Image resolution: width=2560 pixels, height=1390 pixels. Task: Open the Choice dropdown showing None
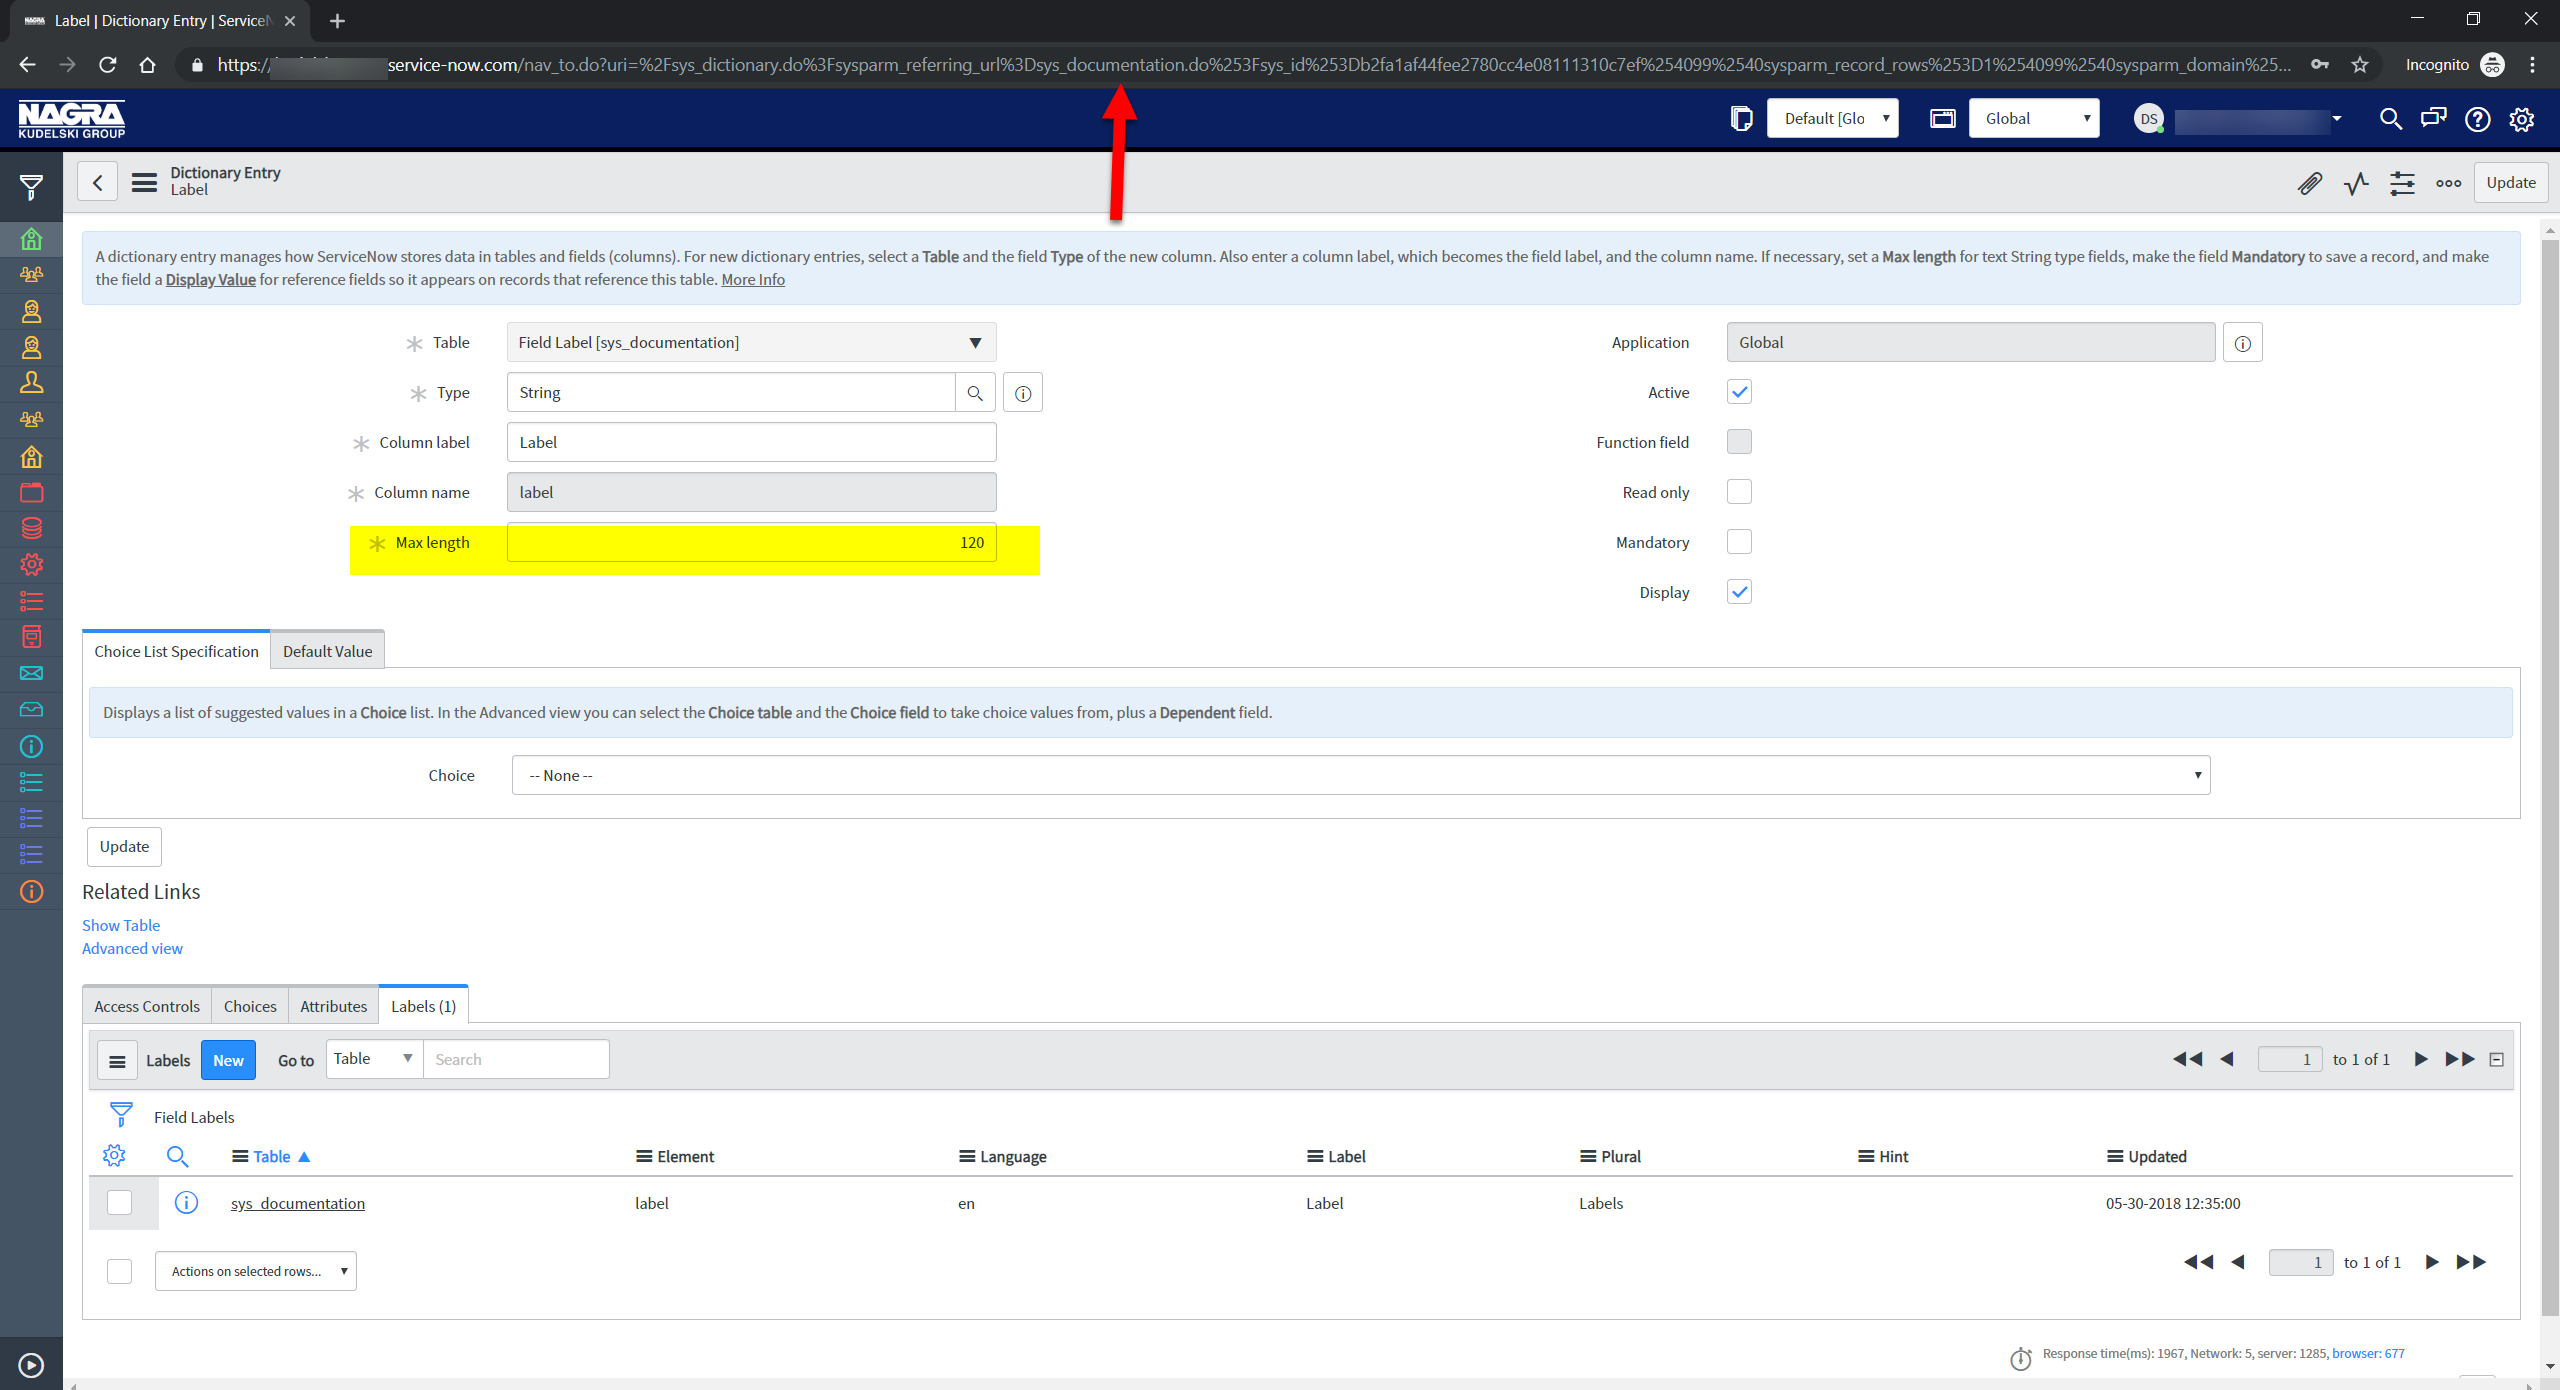(x=1361, y=775)
